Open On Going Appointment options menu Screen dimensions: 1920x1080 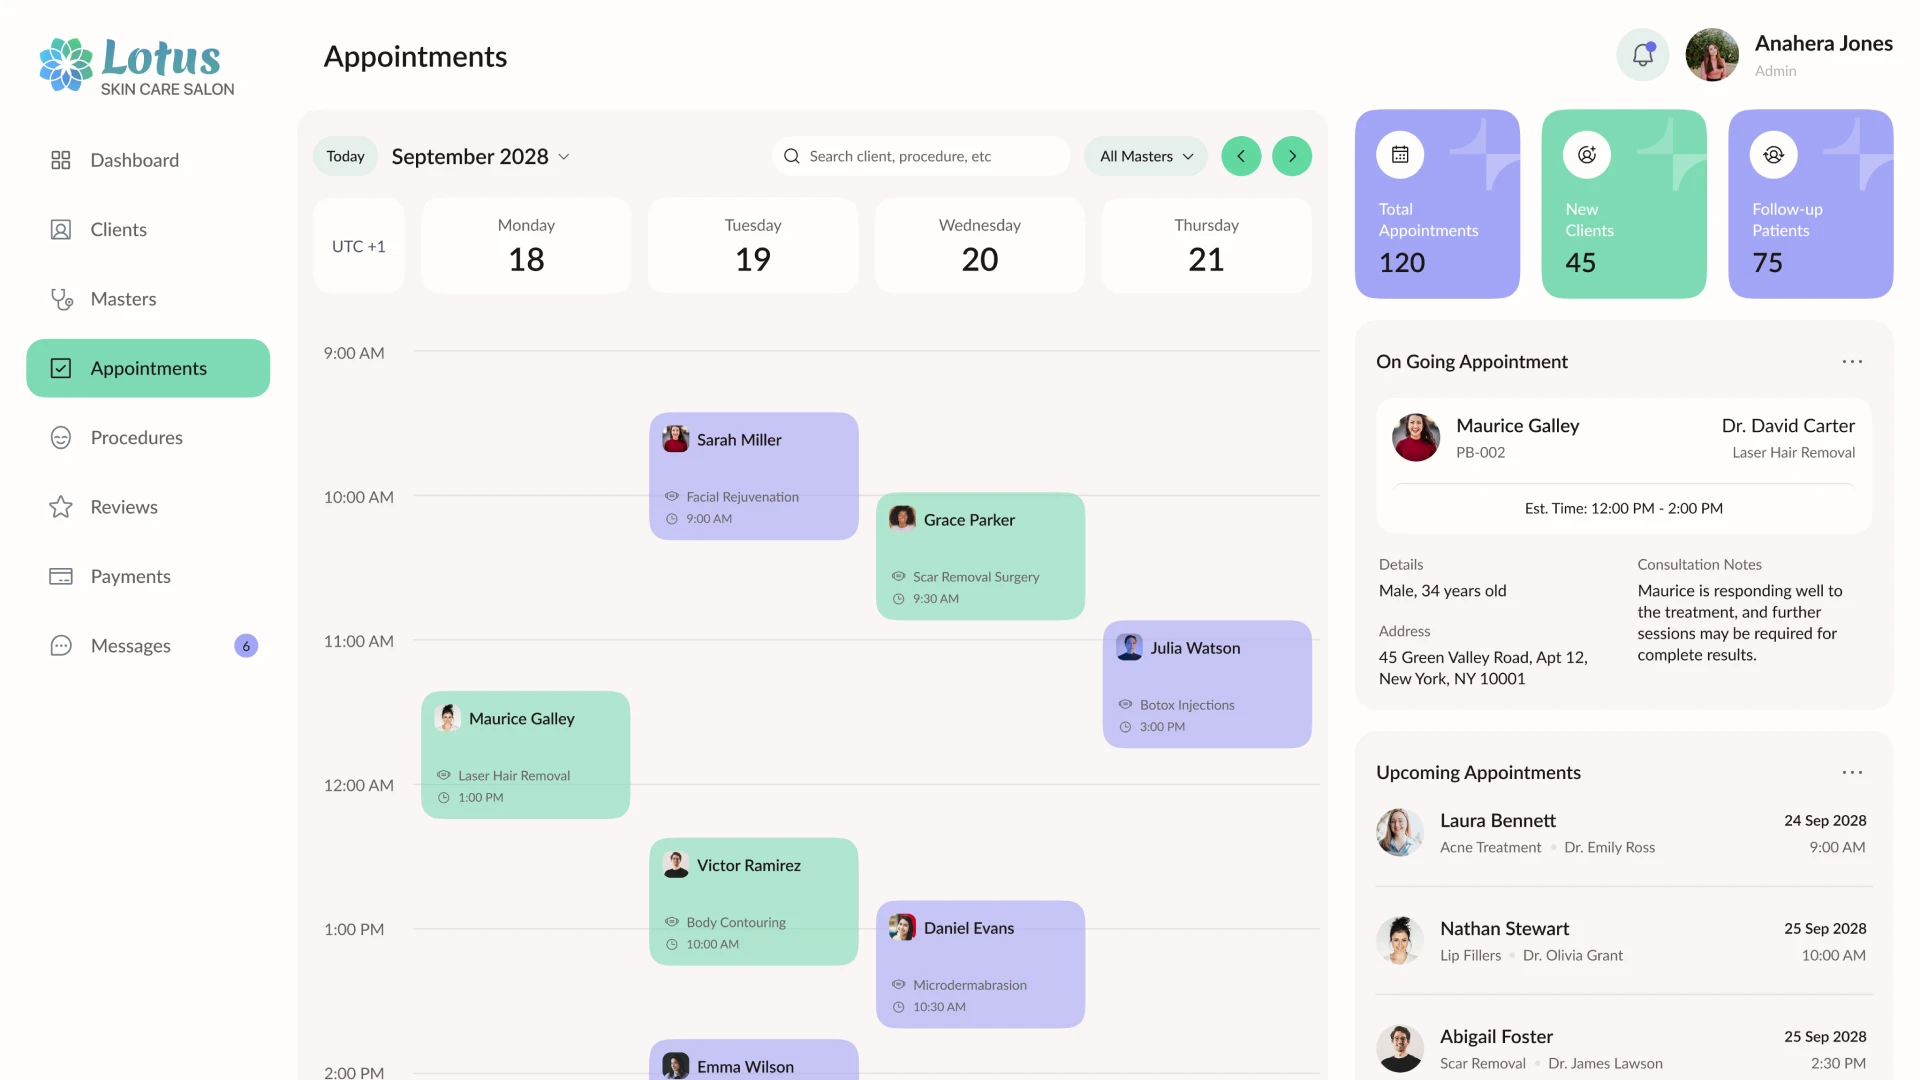[x=1852, y=362]
